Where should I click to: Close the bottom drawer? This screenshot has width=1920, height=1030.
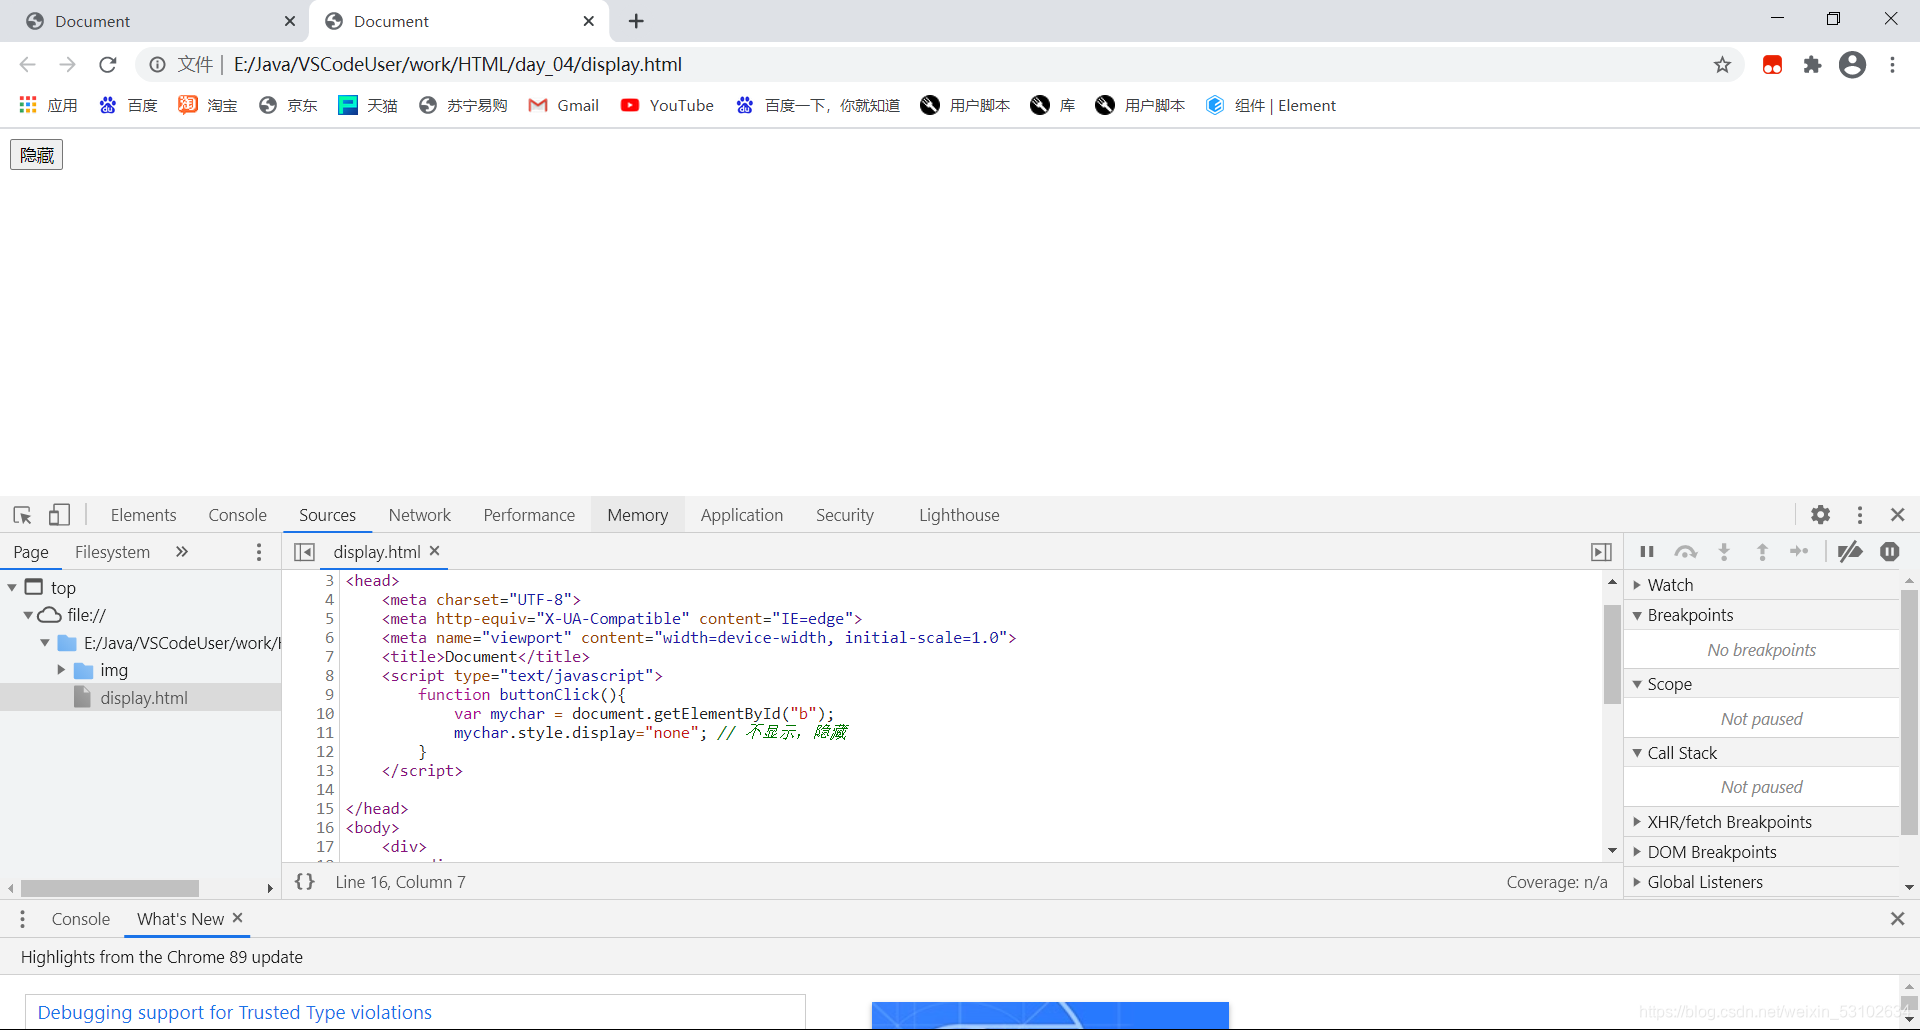[x=1897, y=919]
